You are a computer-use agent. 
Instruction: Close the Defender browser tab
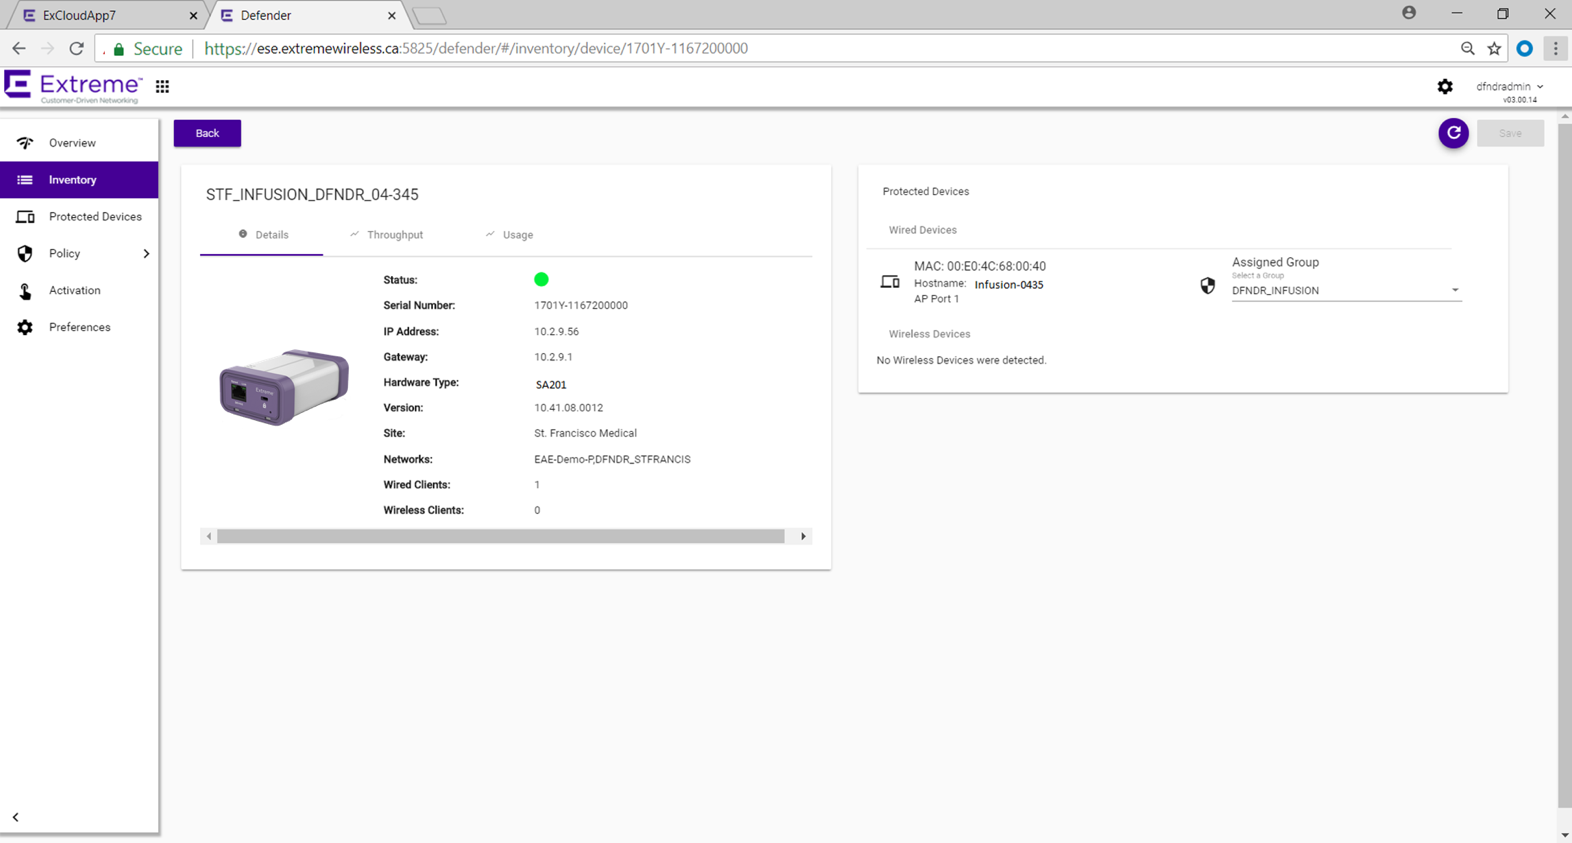391,16
